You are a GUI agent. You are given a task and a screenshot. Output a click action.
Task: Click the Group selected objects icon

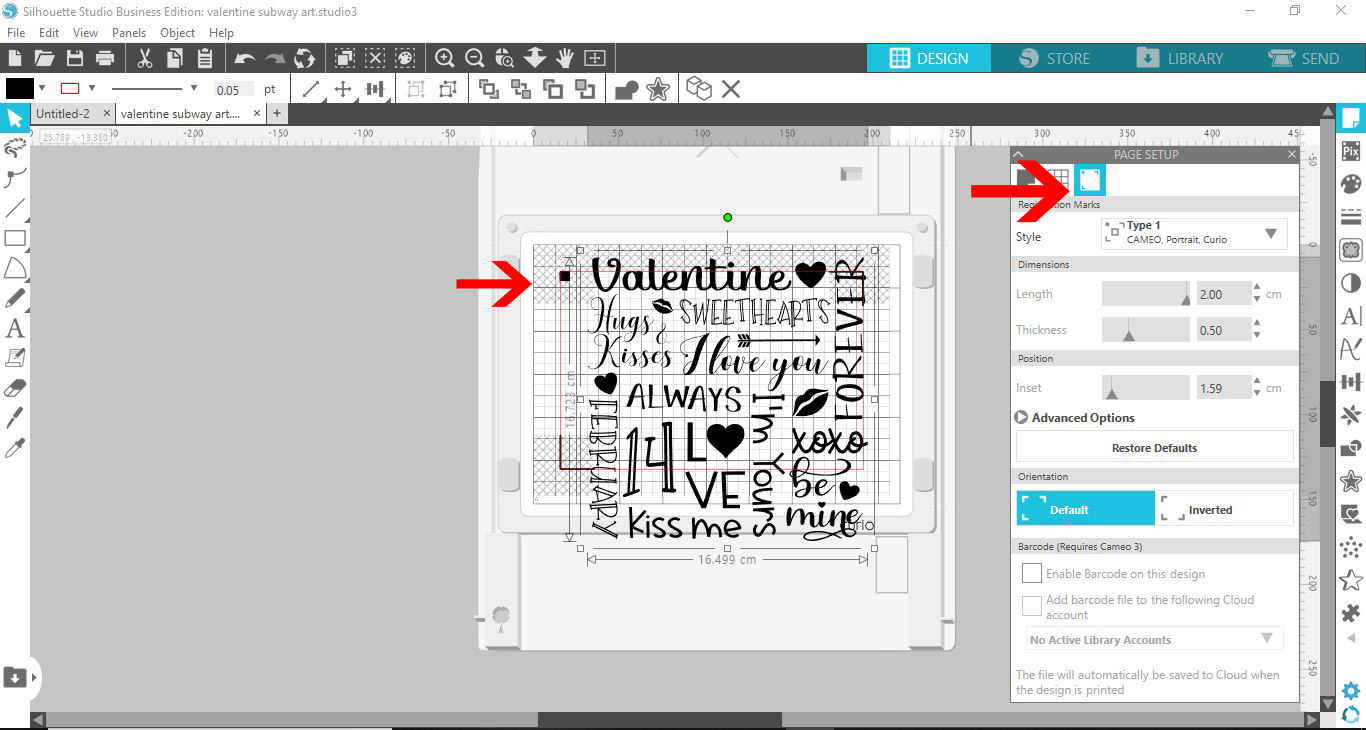[416, 90]
